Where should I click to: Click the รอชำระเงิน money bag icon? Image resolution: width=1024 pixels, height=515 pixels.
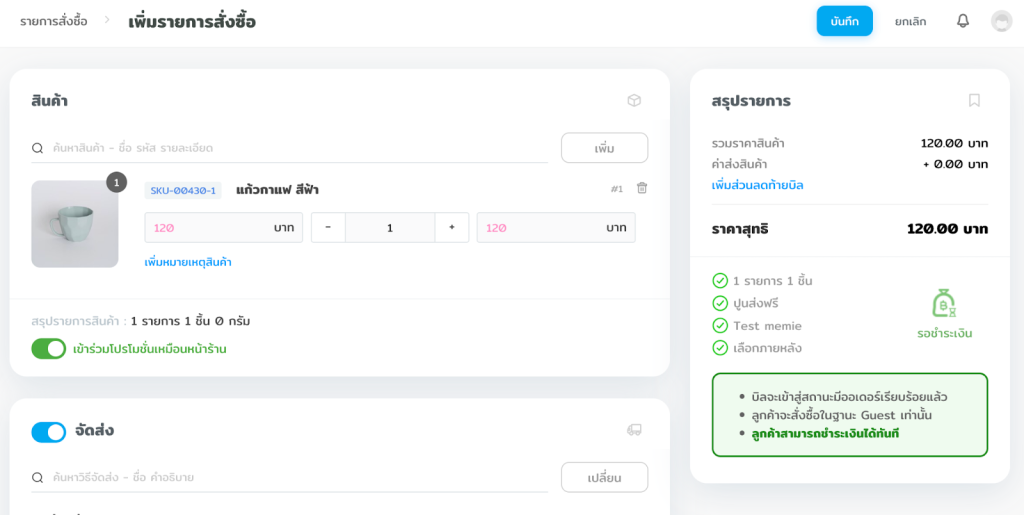click(x=944, y=303)
